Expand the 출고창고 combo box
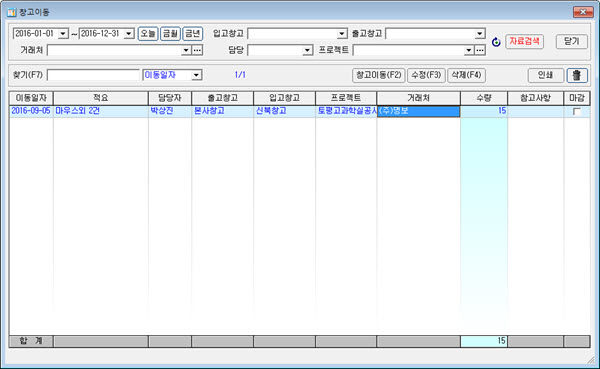The image size is (600, 369). pyautogui.click(x=479, y=34)
